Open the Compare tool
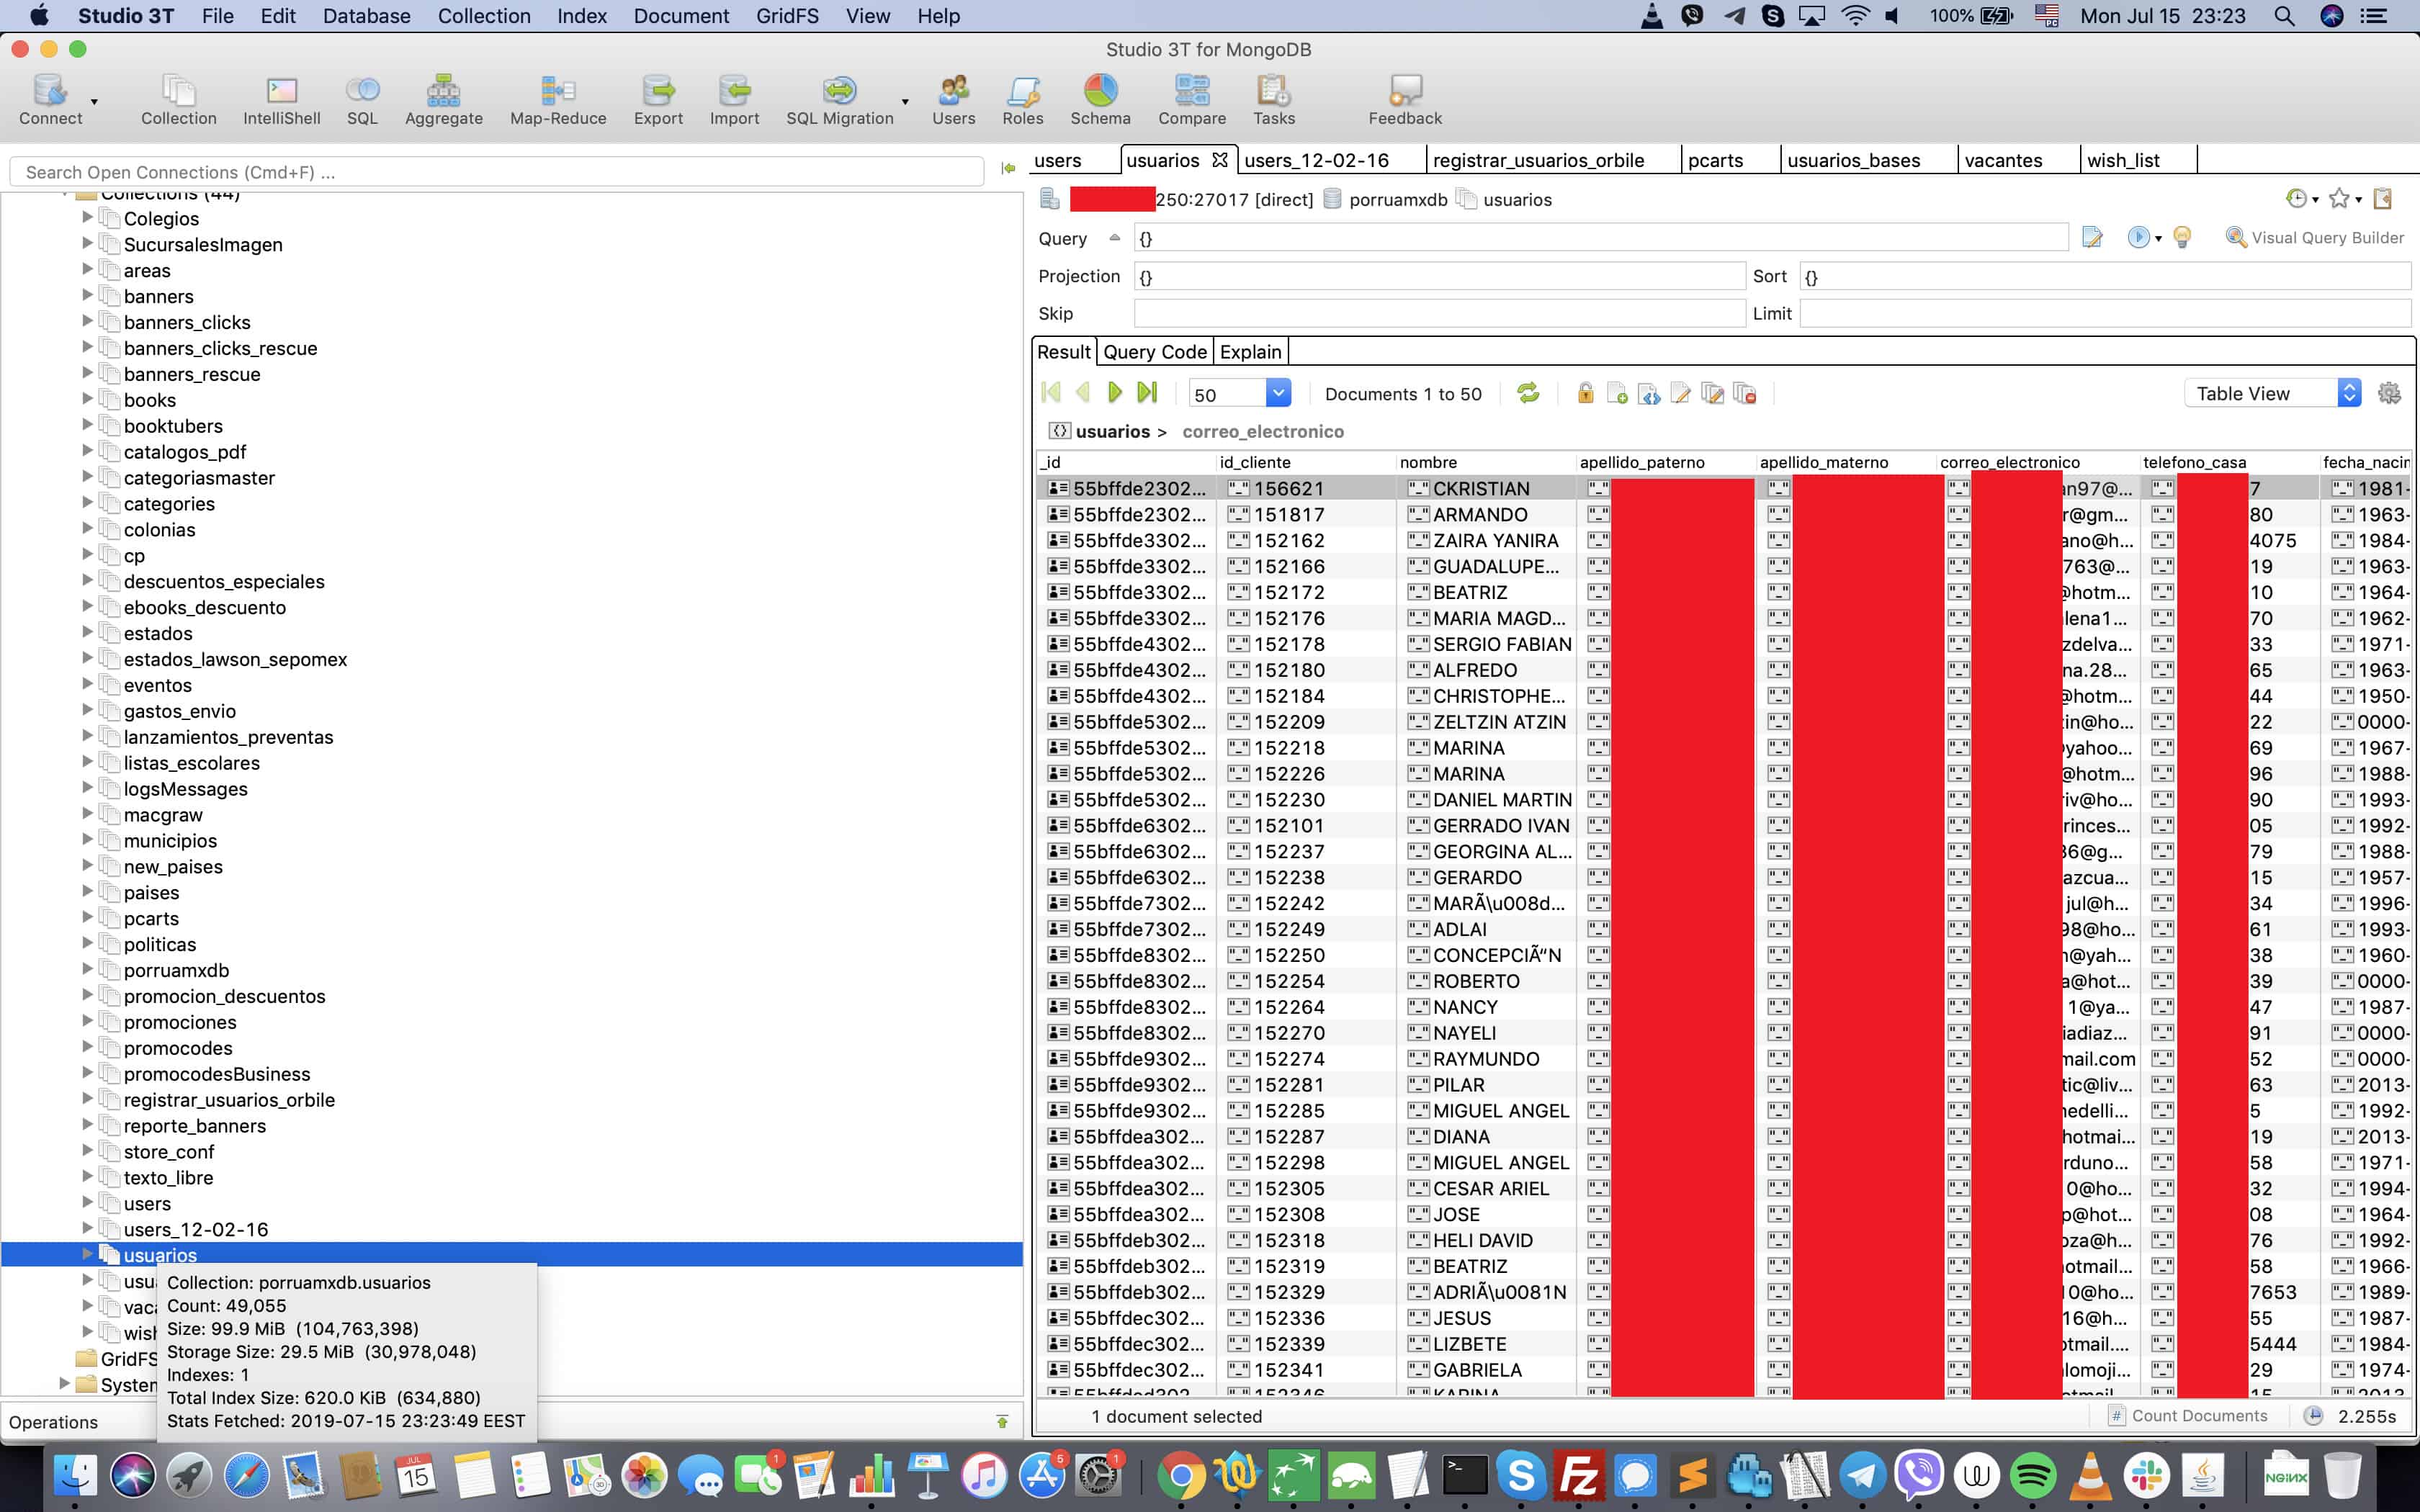 1191,100
